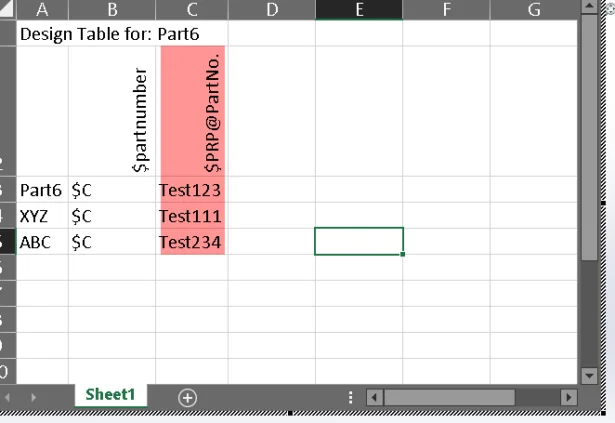615x423 pixels.
Task: Click horizontal scrollbar right arrow
Action: coord(569,397)
